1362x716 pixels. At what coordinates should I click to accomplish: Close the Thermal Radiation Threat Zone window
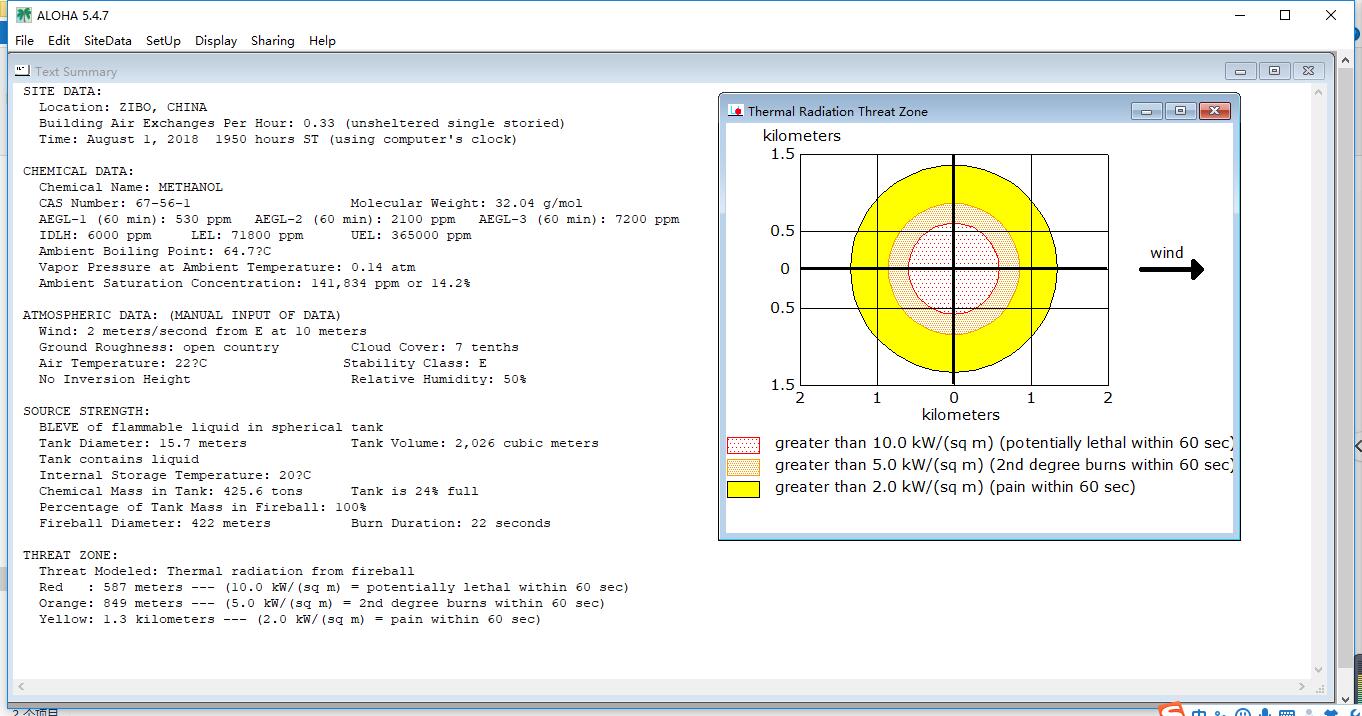[1214, 111]
